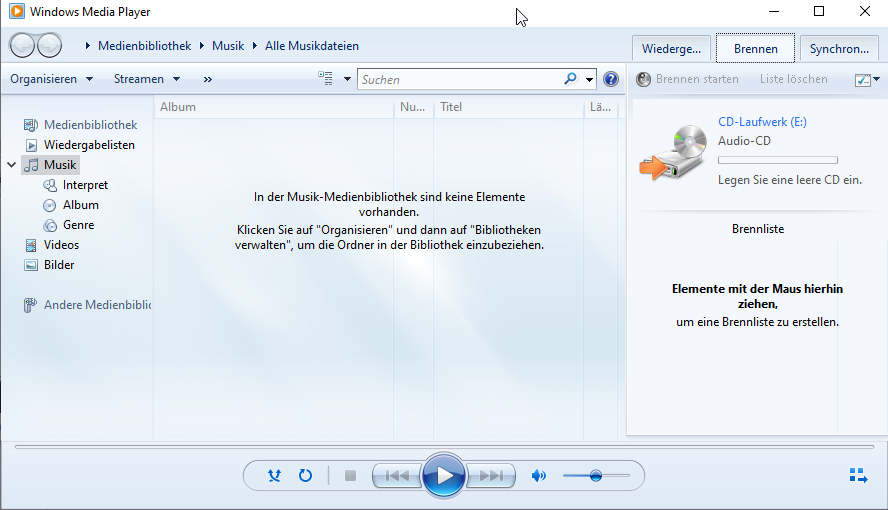
Task: Open the view options icon
Action: (x=325, y=79)
